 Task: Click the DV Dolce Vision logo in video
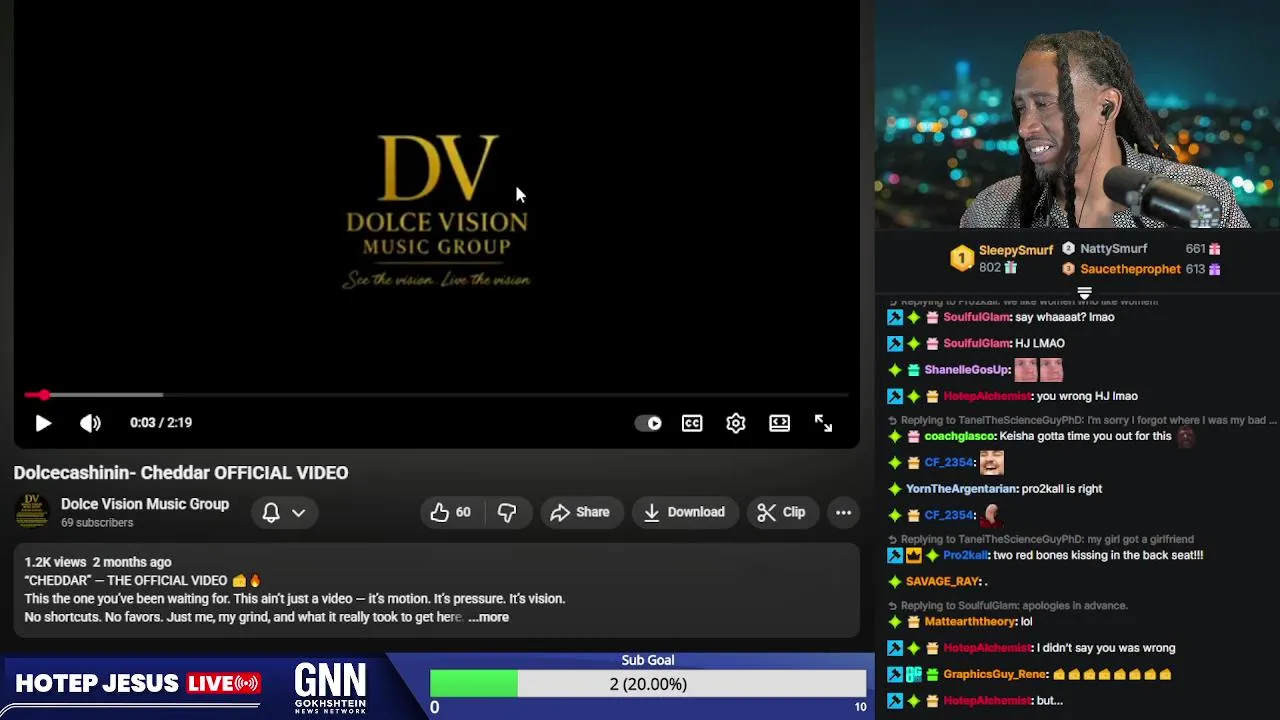(437, 212)
